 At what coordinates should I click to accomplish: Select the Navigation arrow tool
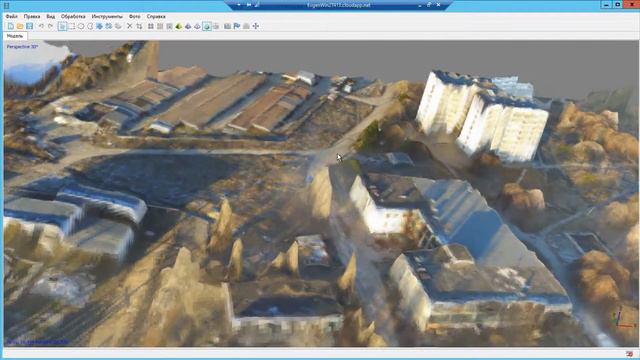(x=62, y=26)
